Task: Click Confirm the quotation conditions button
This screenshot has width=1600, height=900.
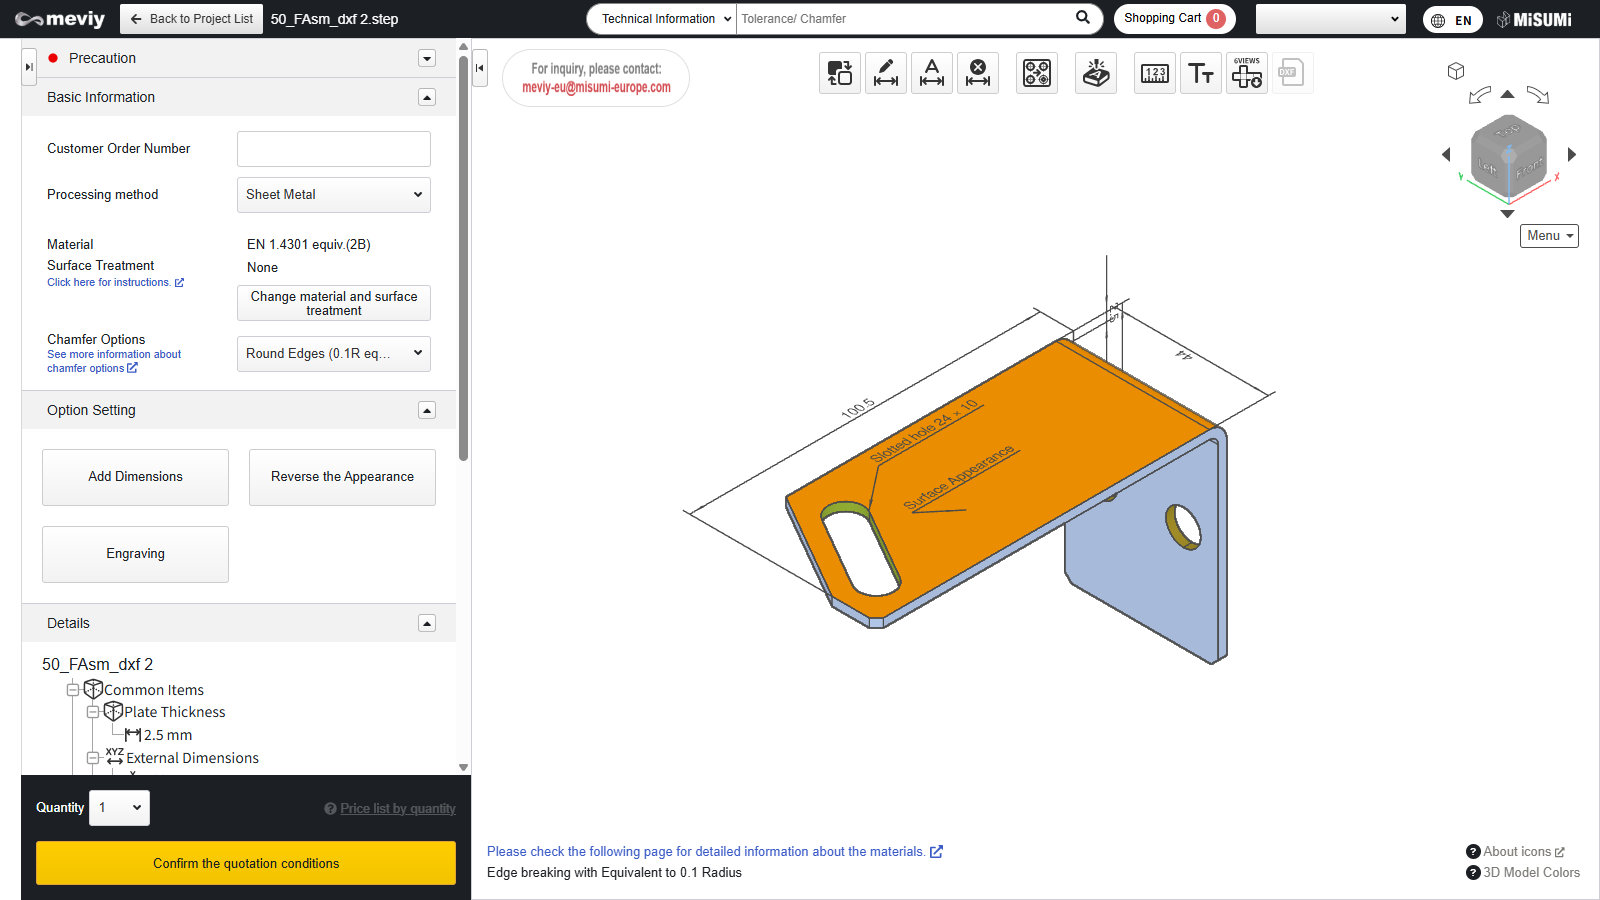Action: tap(246, 863)
